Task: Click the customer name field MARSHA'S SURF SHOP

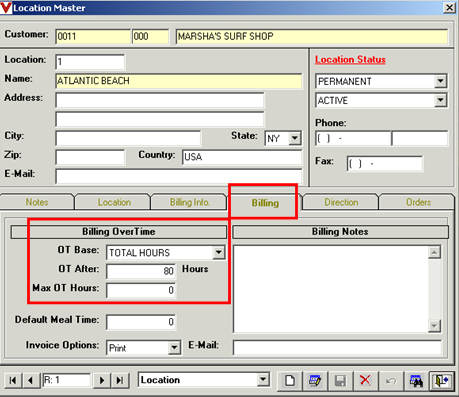Action: 311,36
